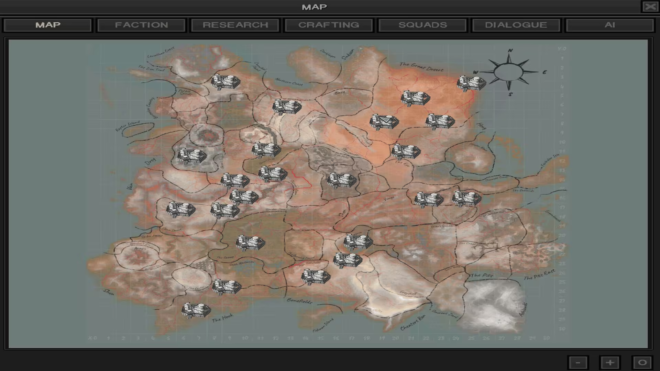Image resolution: width=660 pixels, height=371 pixels.
Task: Select the westernmost town icon on the map
Action: pyautogui.click(x=181, y=208)
